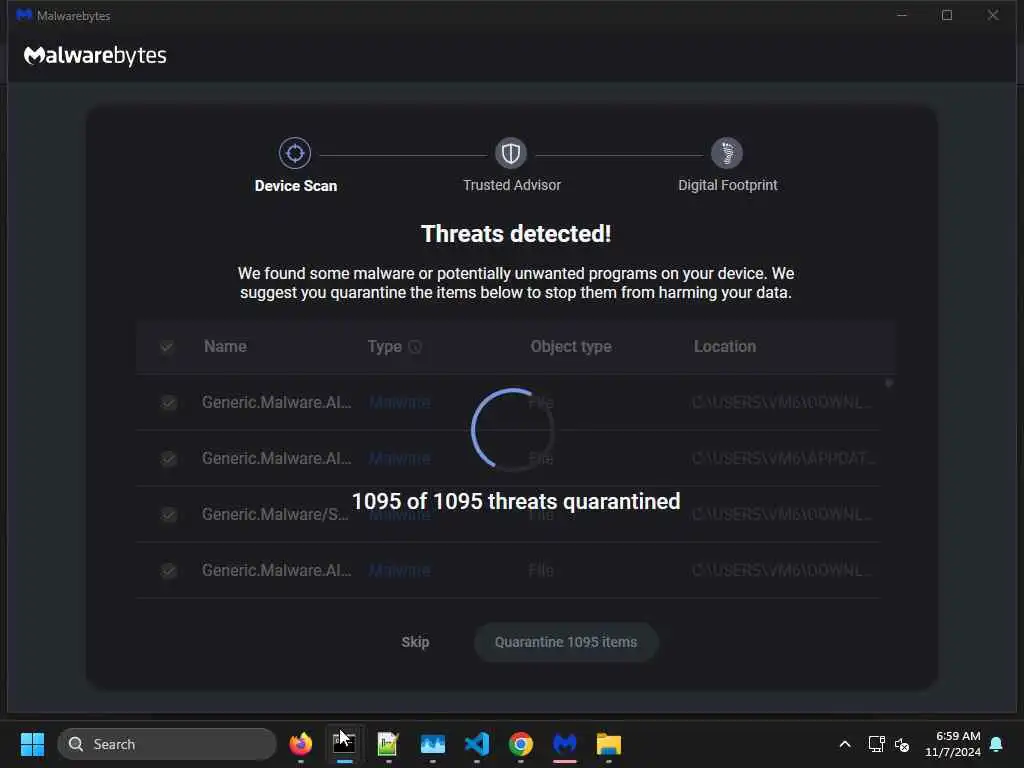Sort by the Name column header
1024x768 pixels.
tap(225, 347)
